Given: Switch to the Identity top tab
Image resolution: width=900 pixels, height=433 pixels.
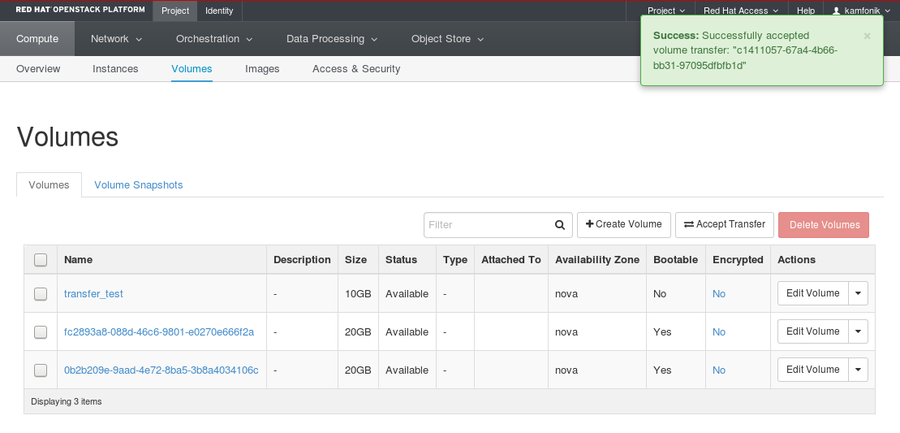Looking at the screenshot, I should click(x=219, y=11).
